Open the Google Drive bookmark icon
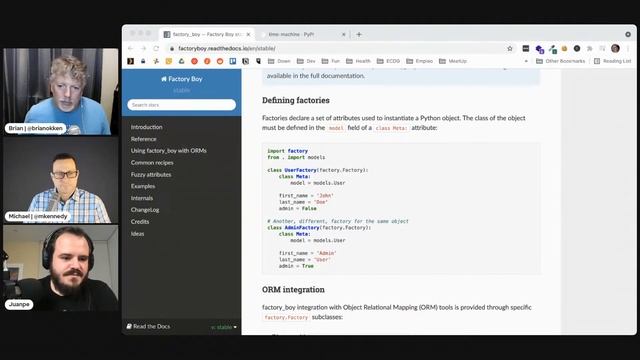 coord(181,61)
